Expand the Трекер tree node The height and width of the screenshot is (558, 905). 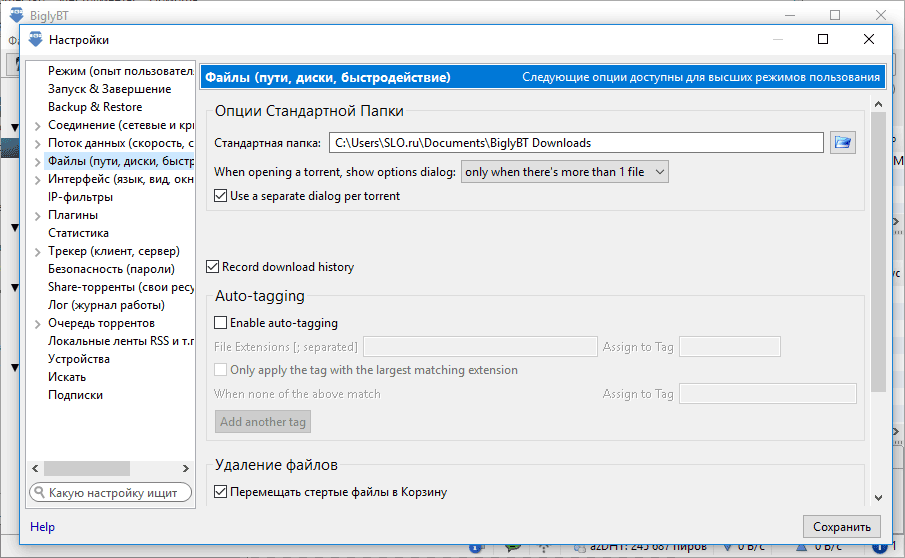pyautogui.click(x=38, y=252)
